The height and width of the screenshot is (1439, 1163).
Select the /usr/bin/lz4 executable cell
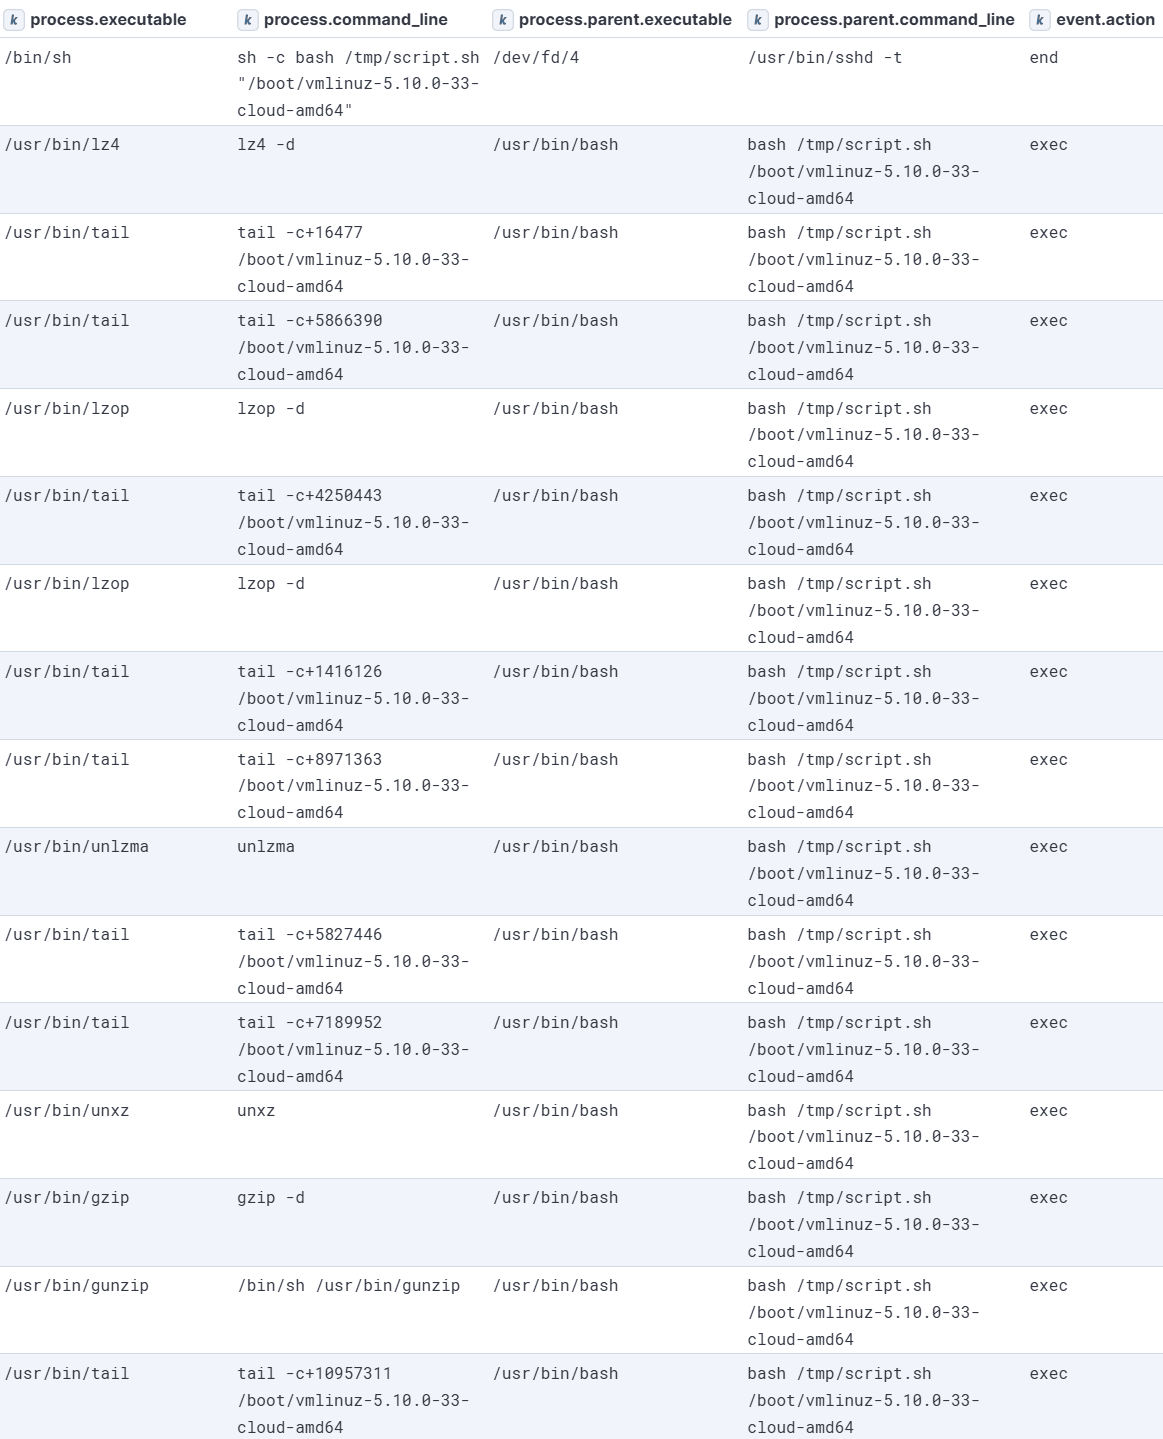[x=62, y=145]
